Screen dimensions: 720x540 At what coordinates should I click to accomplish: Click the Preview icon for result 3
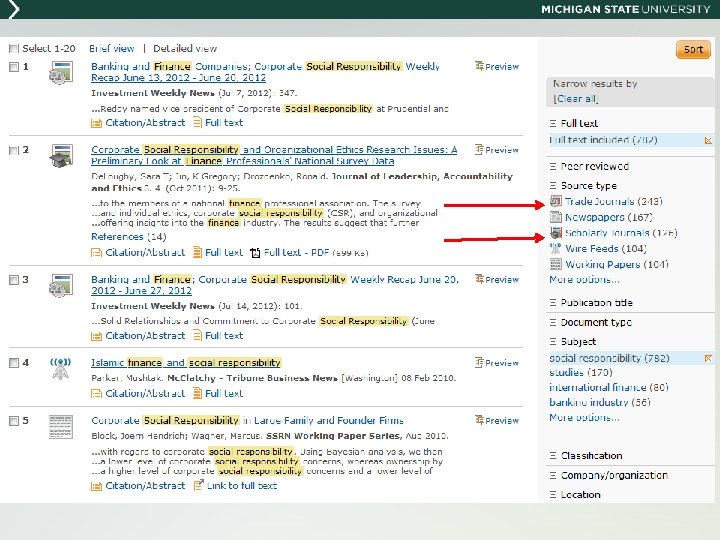point(479,279)
